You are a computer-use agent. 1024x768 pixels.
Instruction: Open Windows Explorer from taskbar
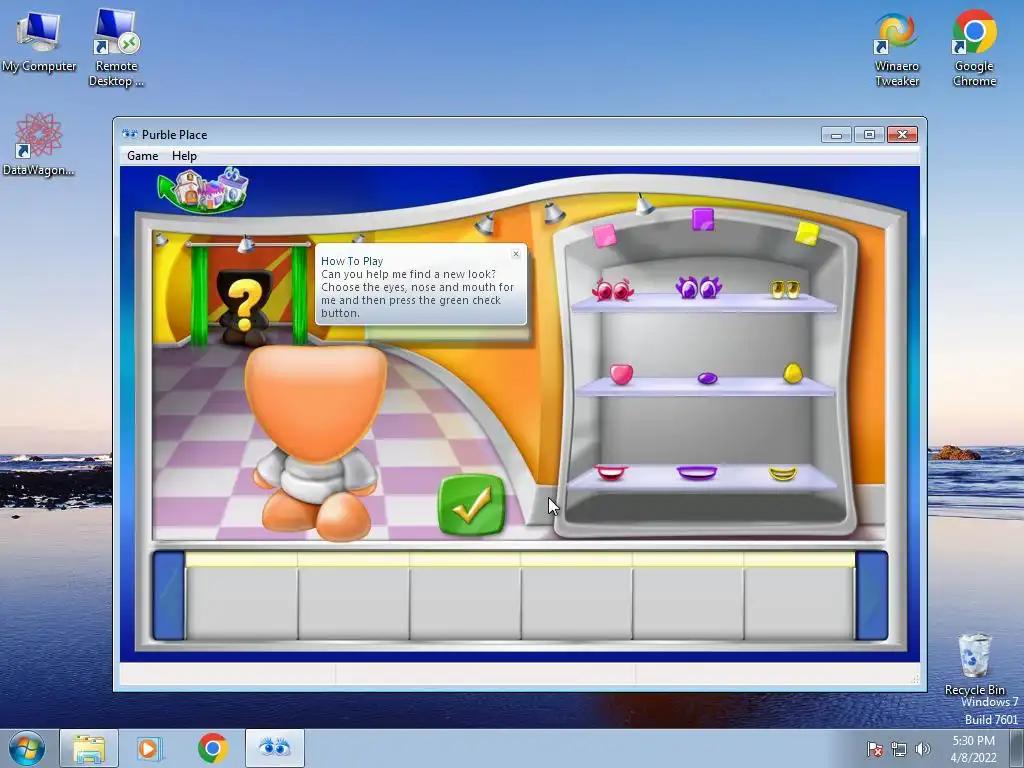(89, 748)
